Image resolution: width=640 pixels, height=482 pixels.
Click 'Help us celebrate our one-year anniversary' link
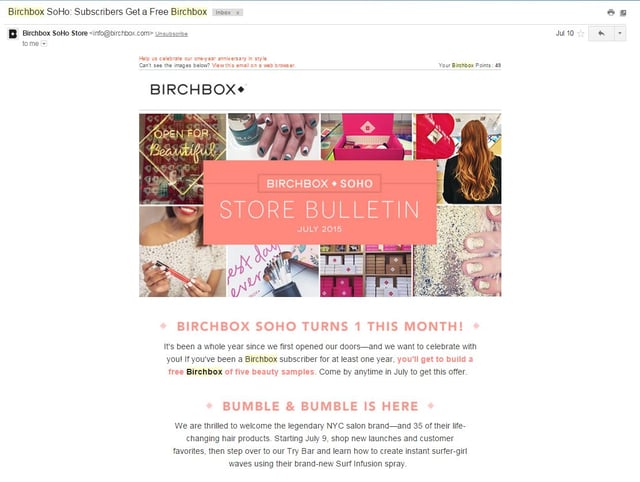click(203, 58)
